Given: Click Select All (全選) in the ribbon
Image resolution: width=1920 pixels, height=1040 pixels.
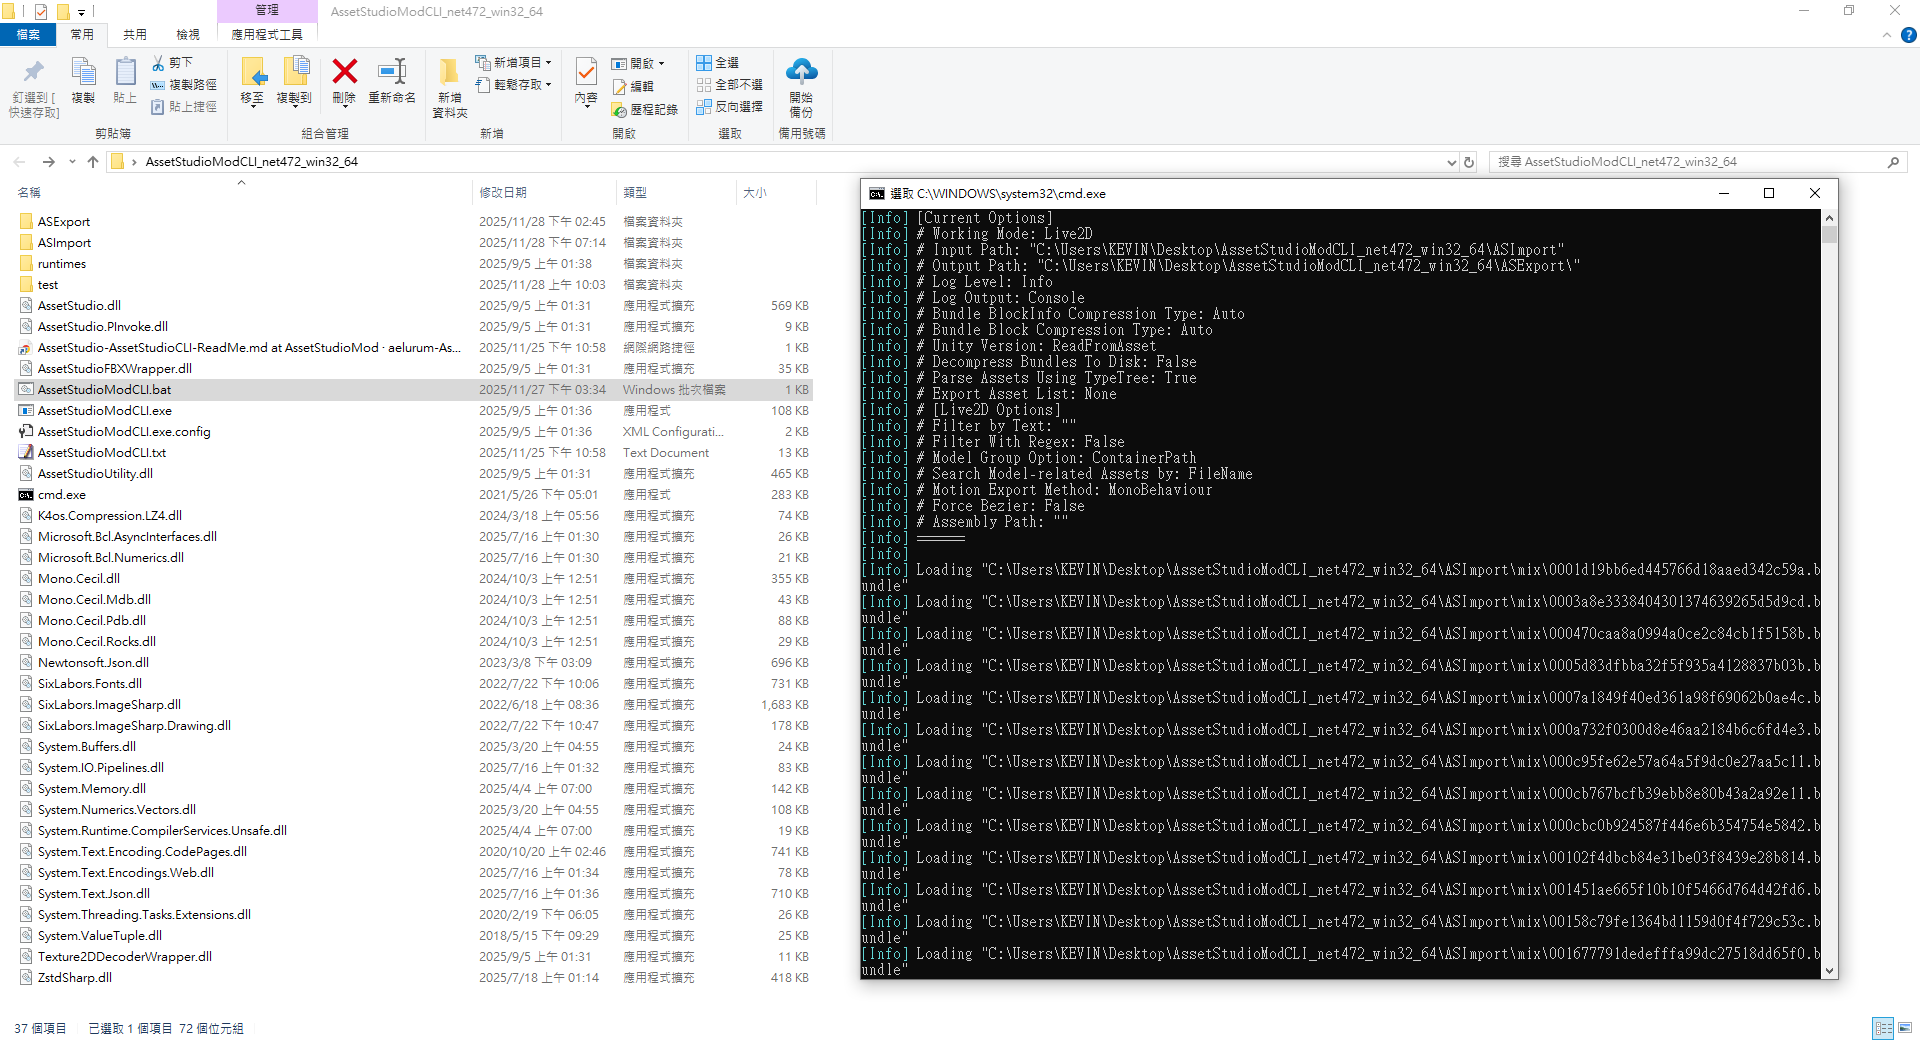Looking at the screenshot, I should (x=718, y=63).
